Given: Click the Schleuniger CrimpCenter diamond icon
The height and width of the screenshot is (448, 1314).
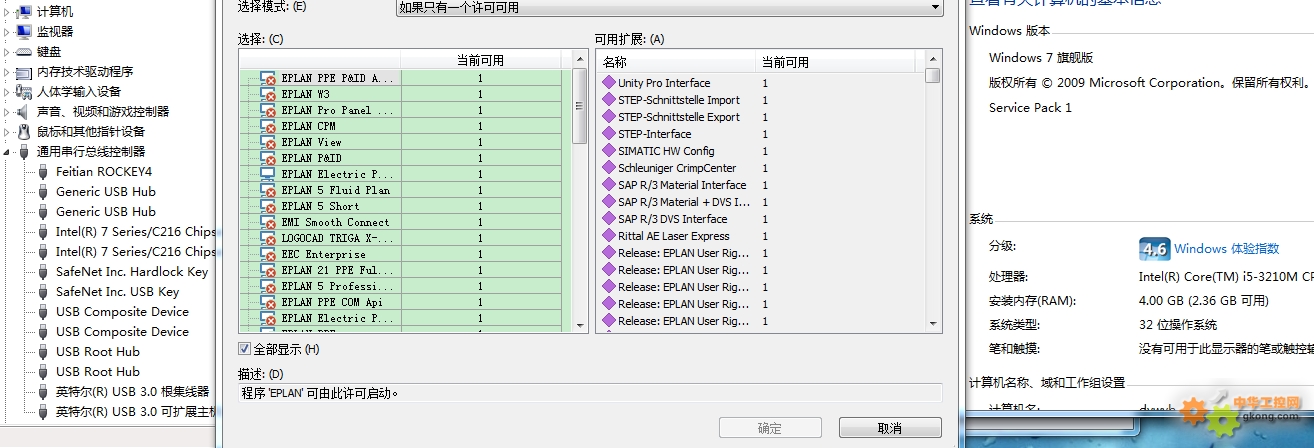Looking at the screenshot, I should pyautogui.click(x=607, y=168).
